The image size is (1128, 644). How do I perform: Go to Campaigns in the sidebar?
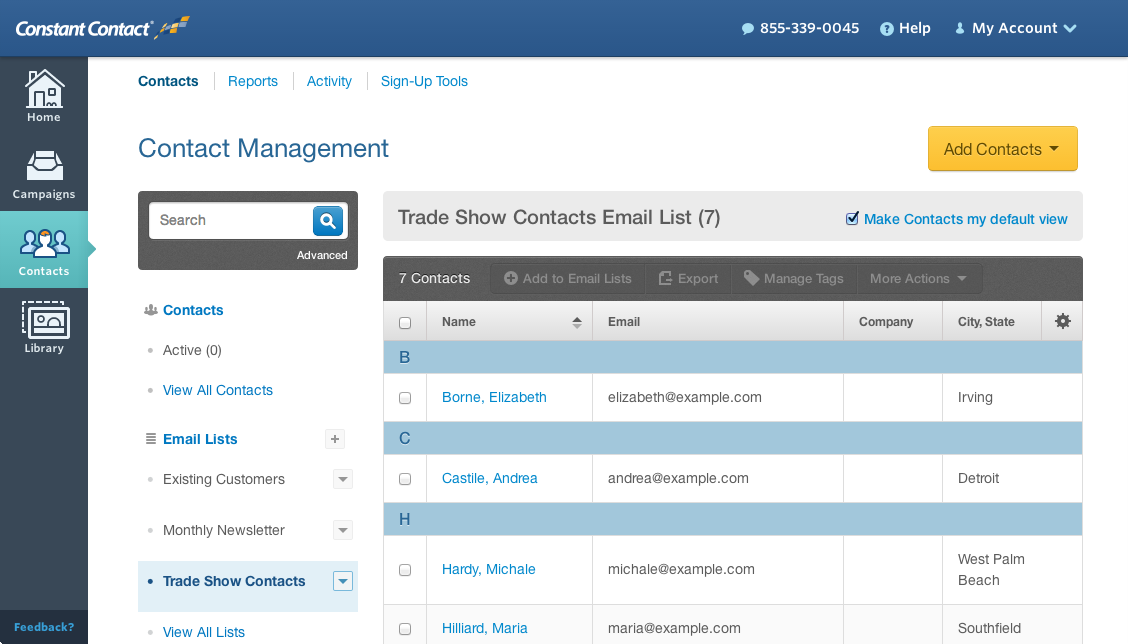pos(44,175)
